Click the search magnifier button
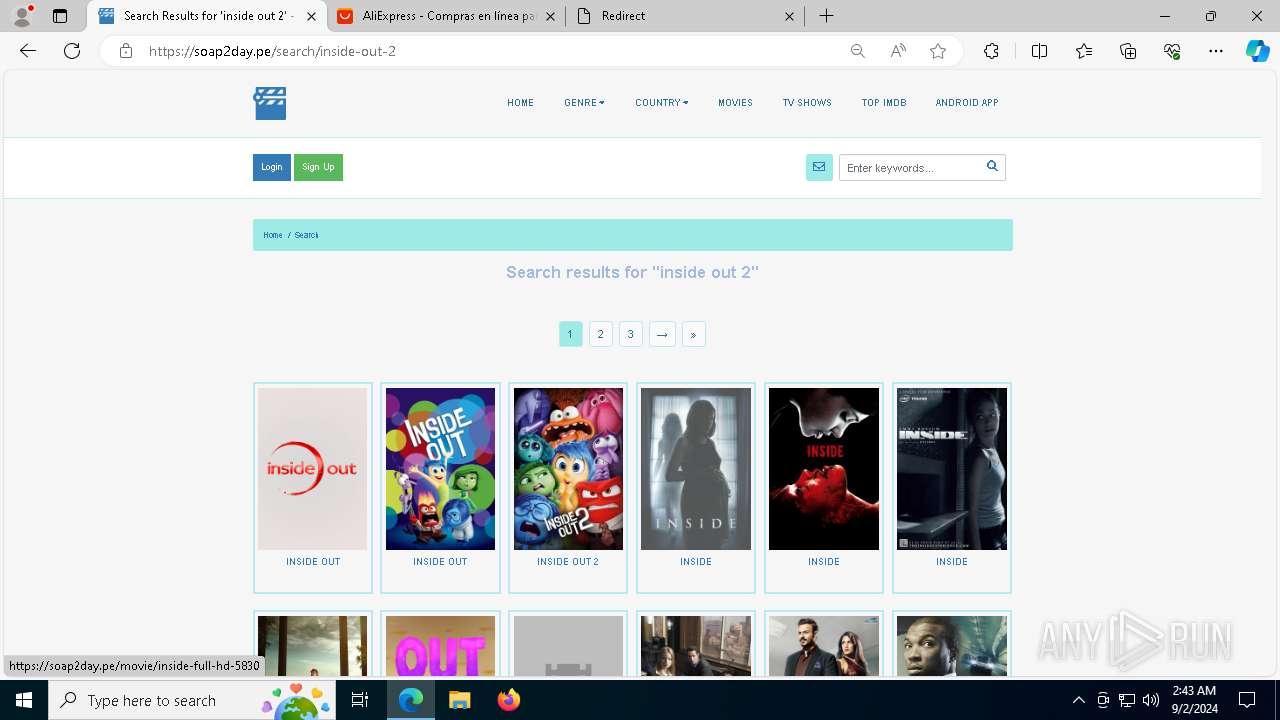 (992, 167)
